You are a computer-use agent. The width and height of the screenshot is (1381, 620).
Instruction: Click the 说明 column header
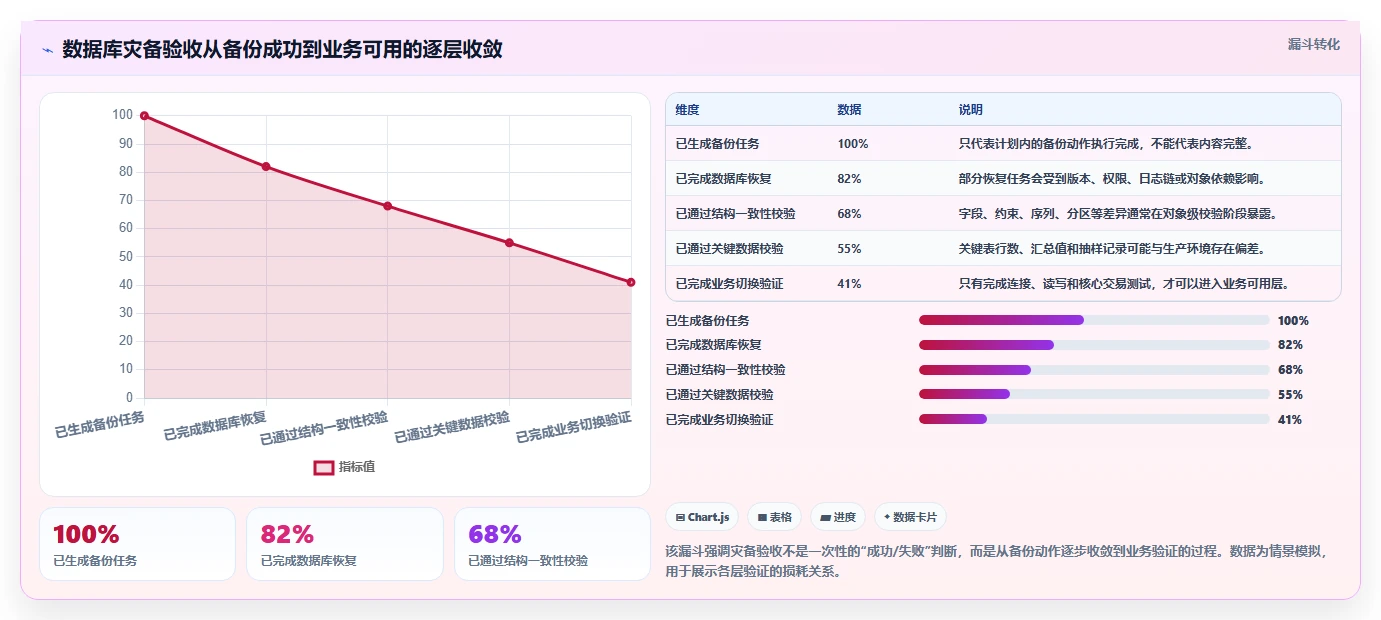coord(970,109)
